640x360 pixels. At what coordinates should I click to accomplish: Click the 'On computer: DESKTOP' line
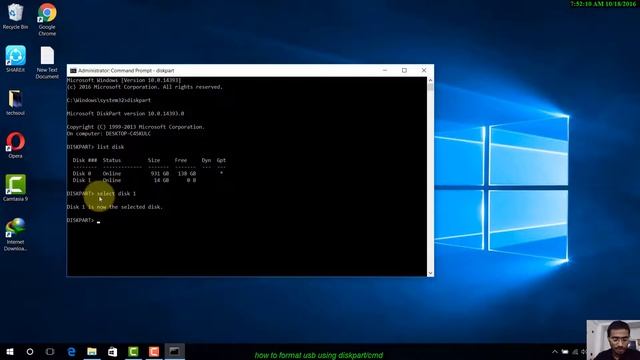click(x=109, y=133)
